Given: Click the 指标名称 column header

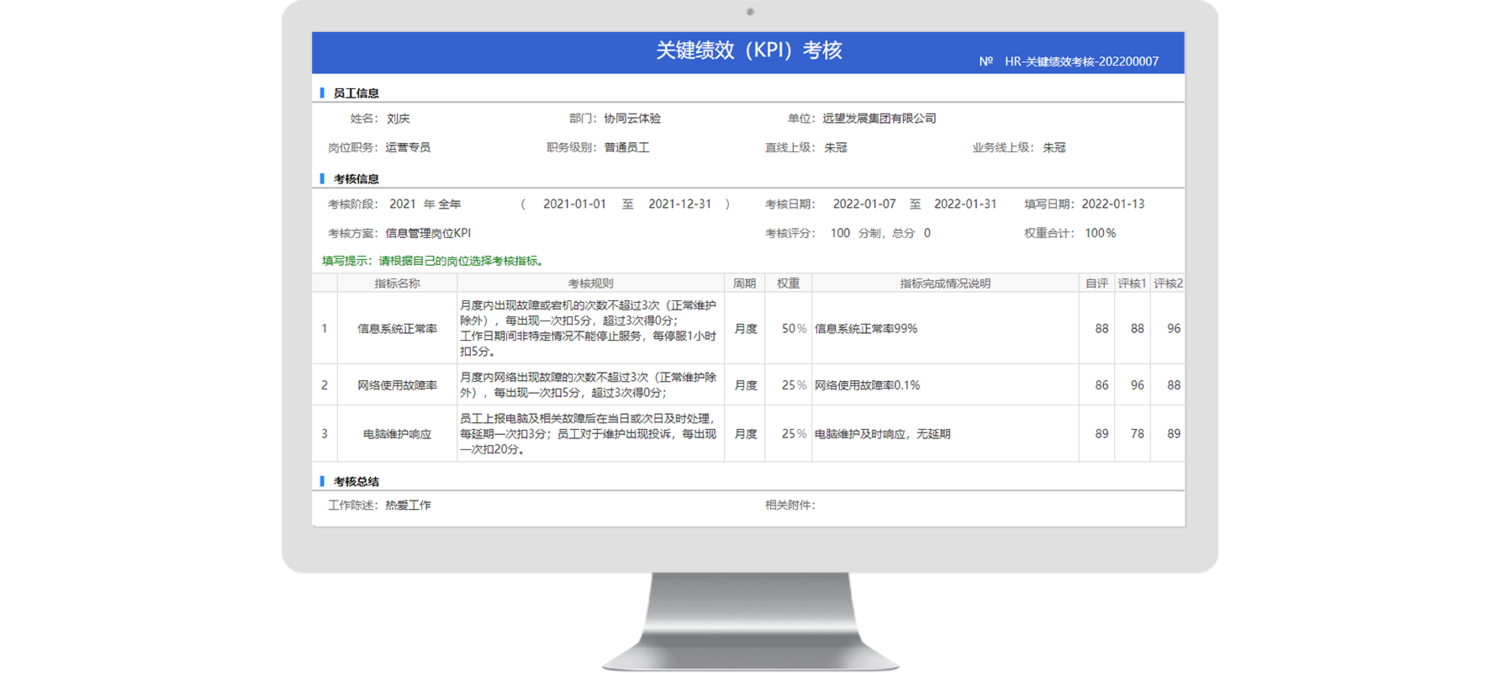Looking at the screenshot, I should pos(397,284).
